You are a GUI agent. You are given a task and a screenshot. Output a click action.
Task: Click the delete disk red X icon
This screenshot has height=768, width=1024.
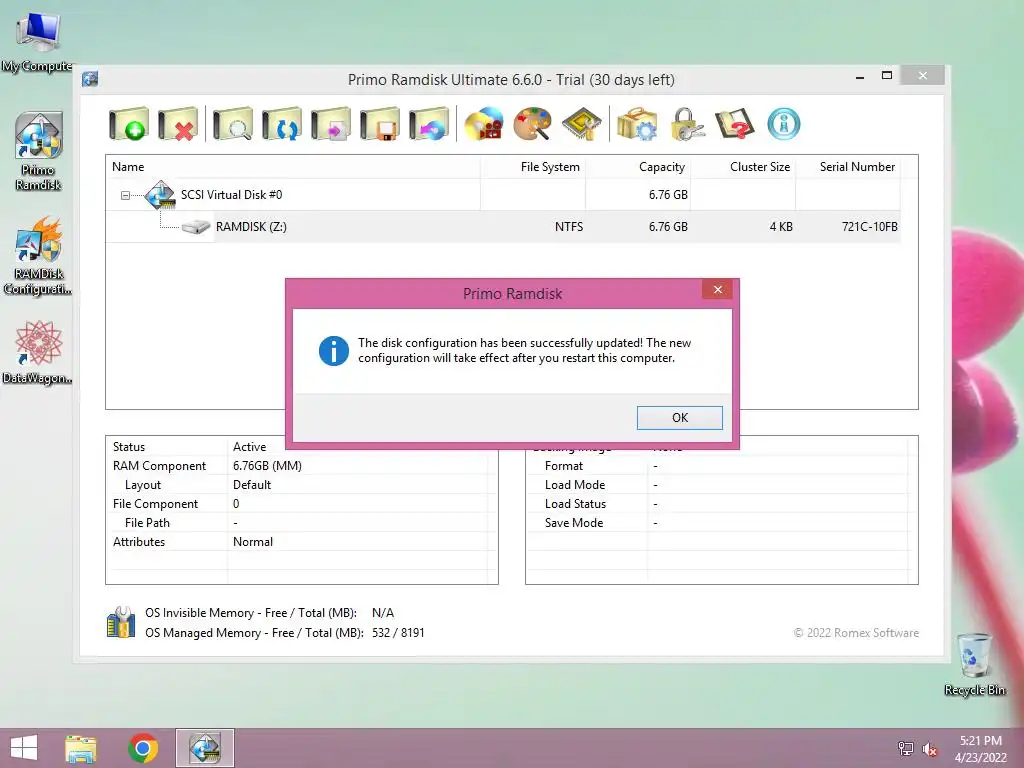pos(178,123)
